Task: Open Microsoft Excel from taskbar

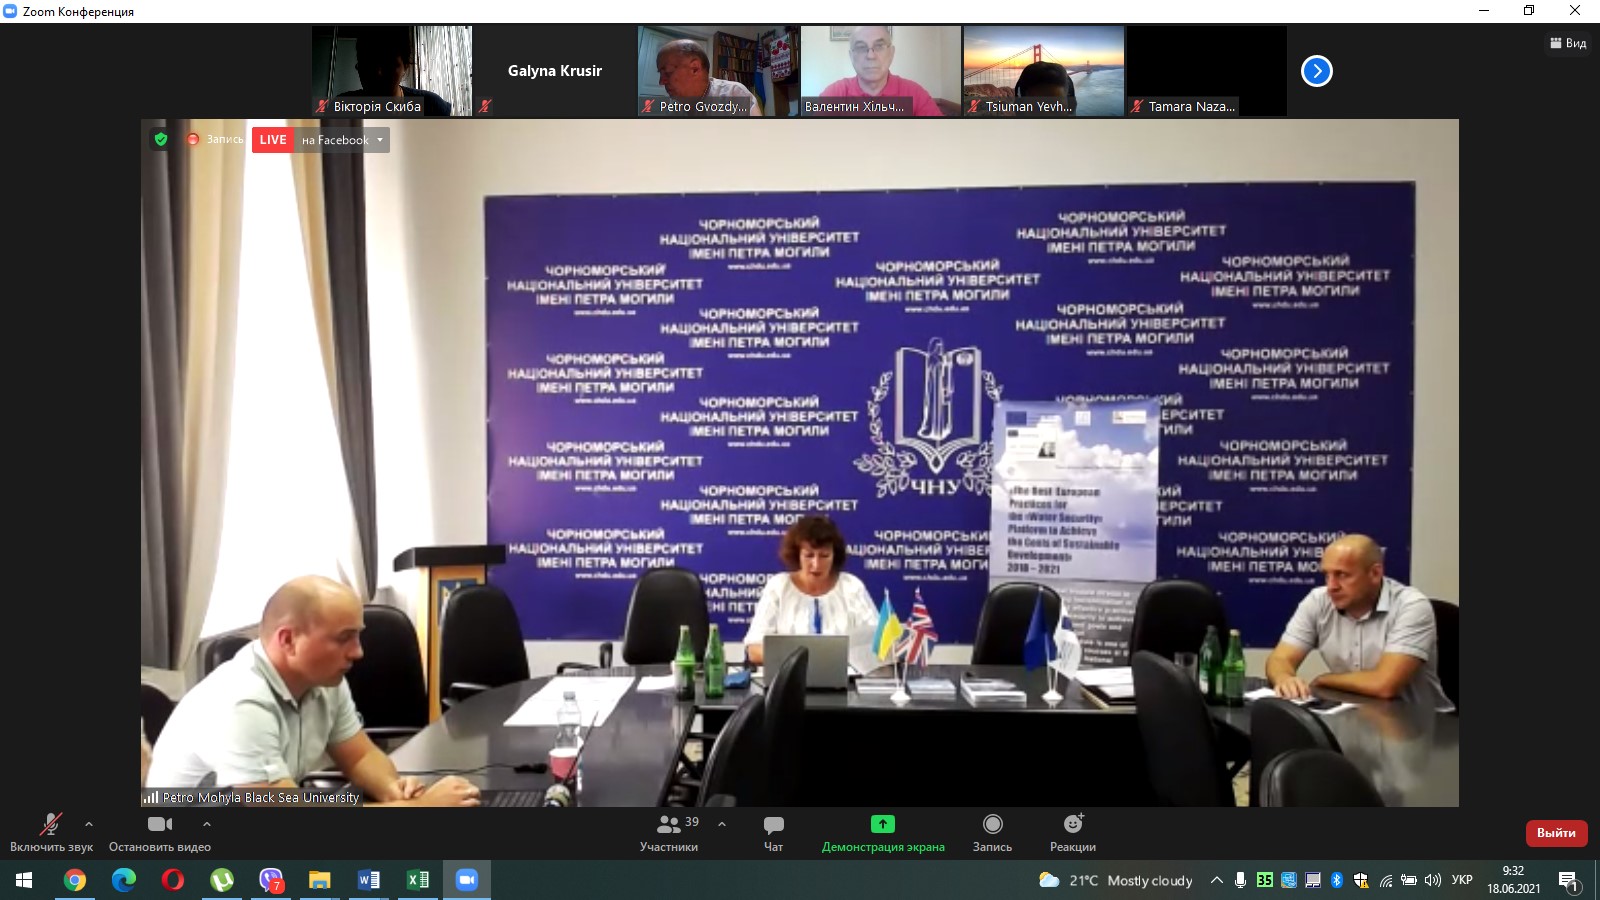Action: pos(418,880)
